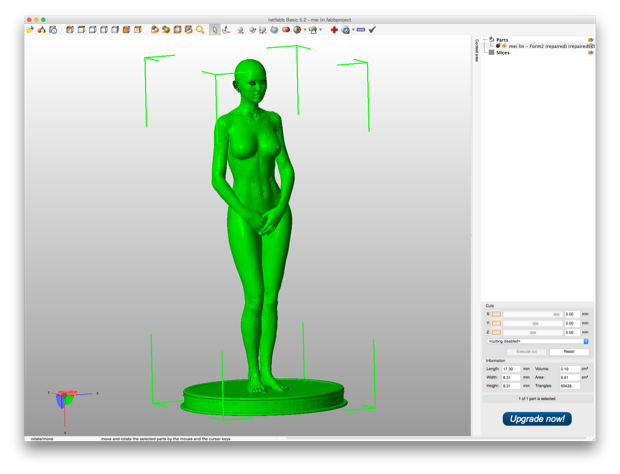This screenshot has height=474, width=620.
Task: Open dropdown arrow beside blue gear icon
Action: coord(353,30)
